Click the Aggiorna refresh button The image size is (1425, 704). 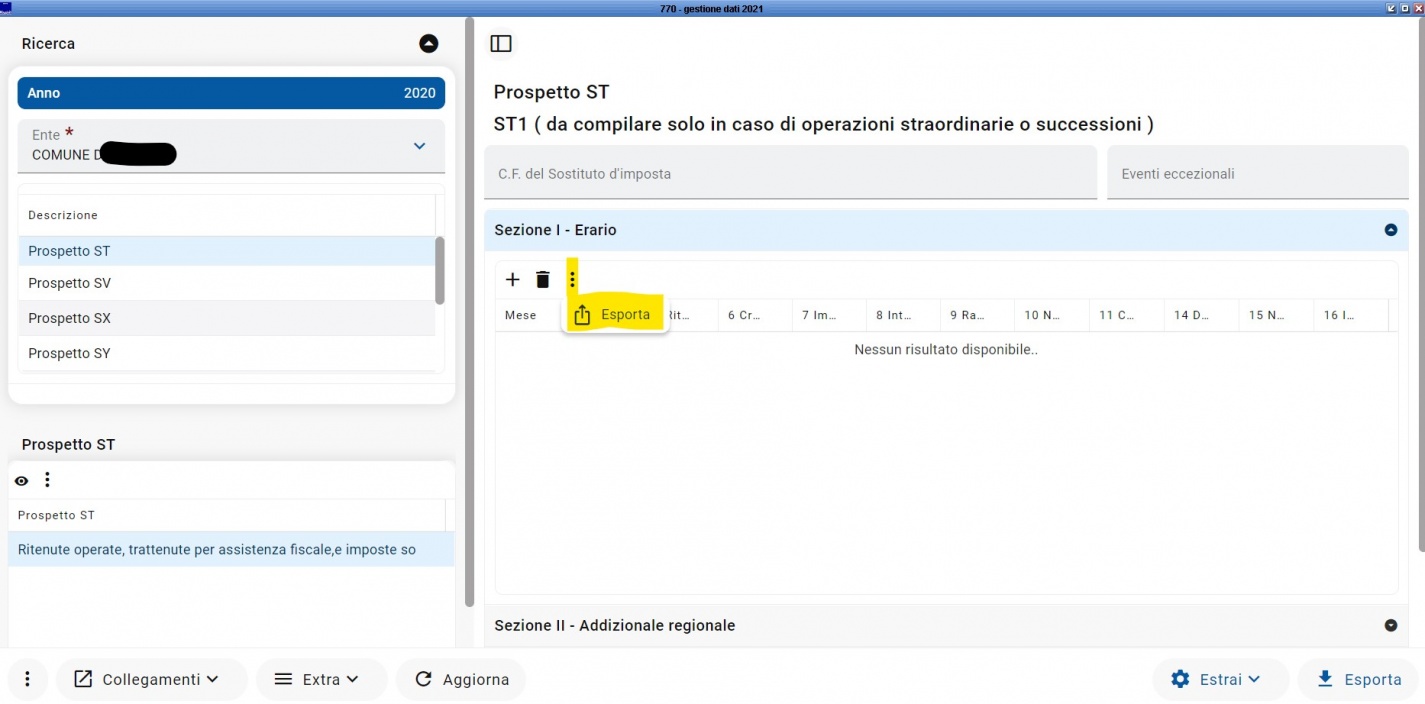pyautogui.click(x=461, y=679)
